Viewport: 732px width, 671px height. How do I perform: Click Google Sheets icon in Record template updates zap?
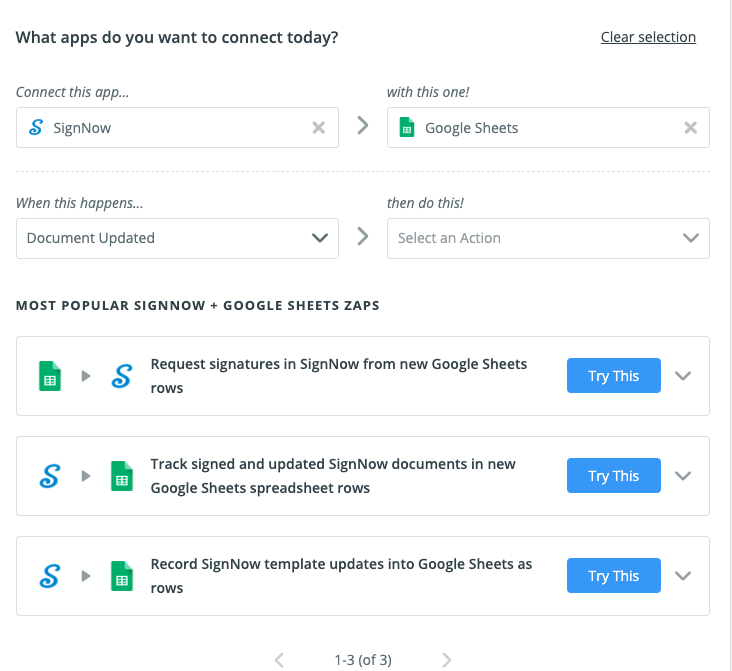pos(121,576)
